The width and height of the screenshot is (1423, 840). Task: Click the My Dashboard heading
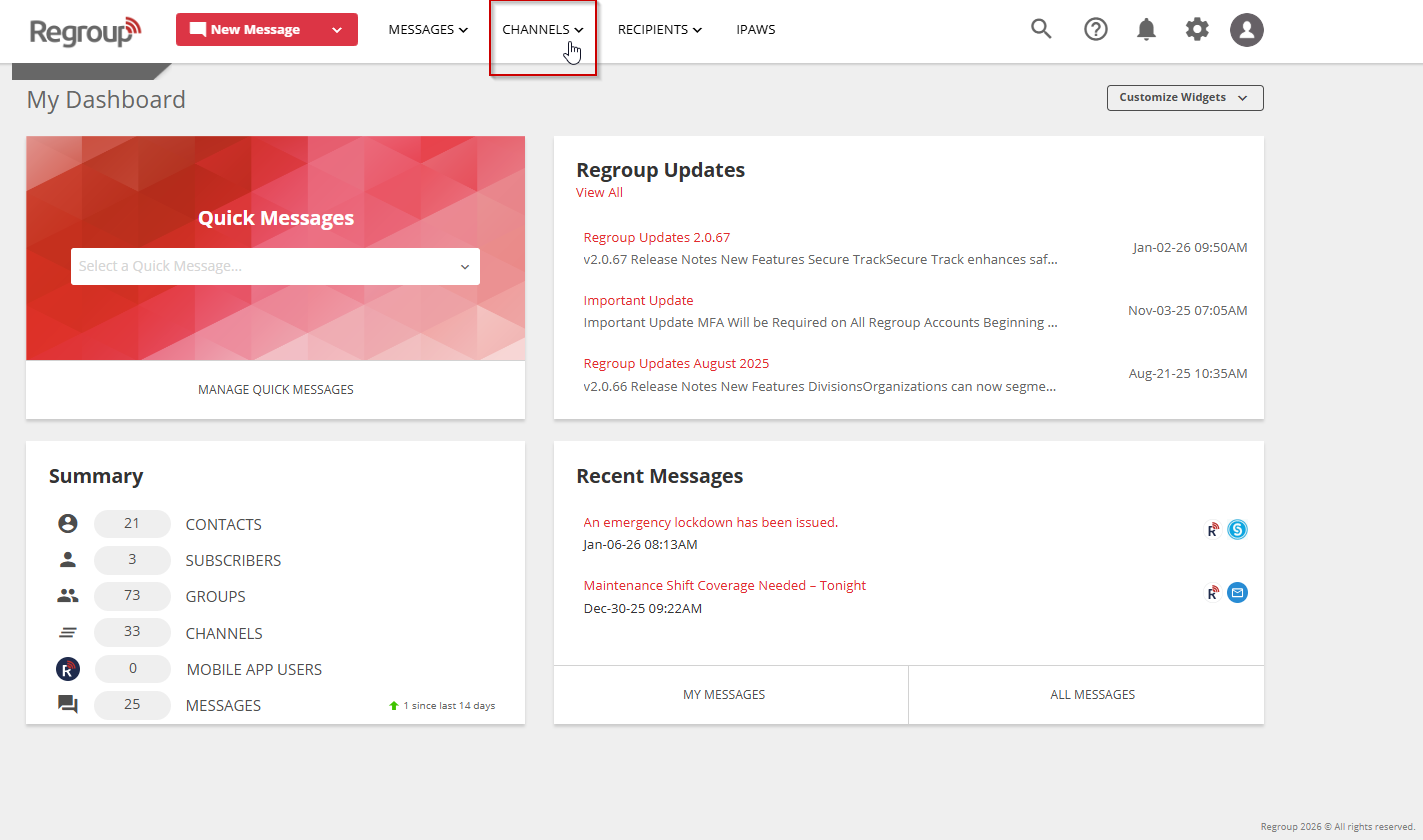[106, 100]
